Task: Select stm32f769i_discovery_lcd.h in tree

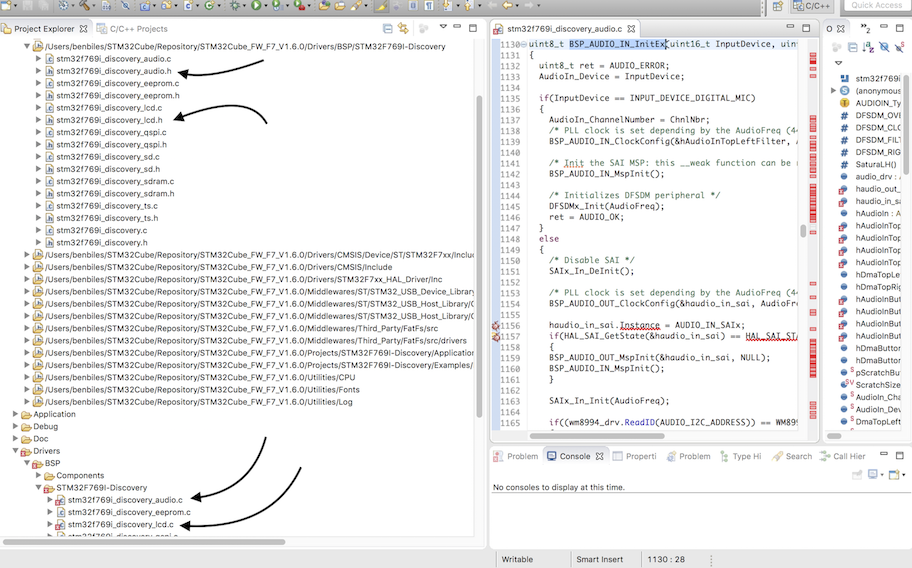Action: [110, 120]
